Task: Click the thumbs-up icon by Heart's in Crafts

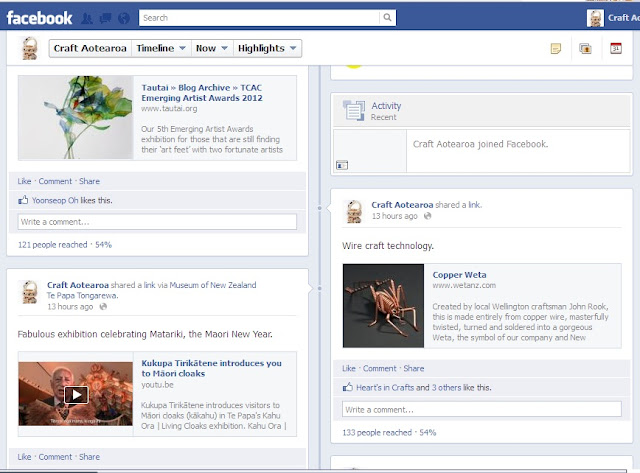Action: 348,387
